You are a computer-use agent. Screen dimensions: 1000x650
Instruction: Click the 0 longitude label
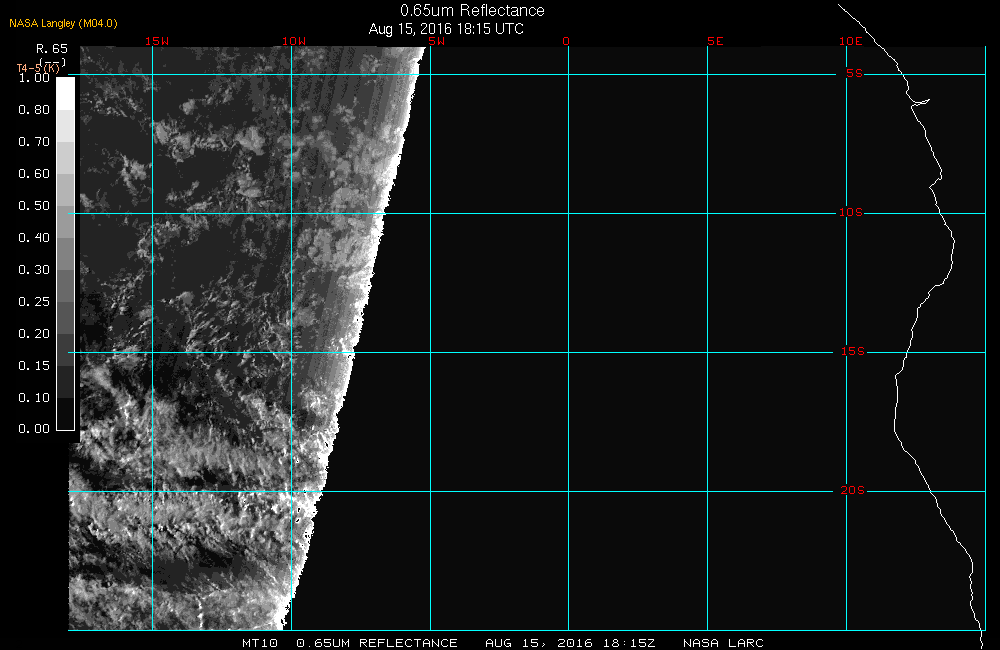click(x=566, y=41)
